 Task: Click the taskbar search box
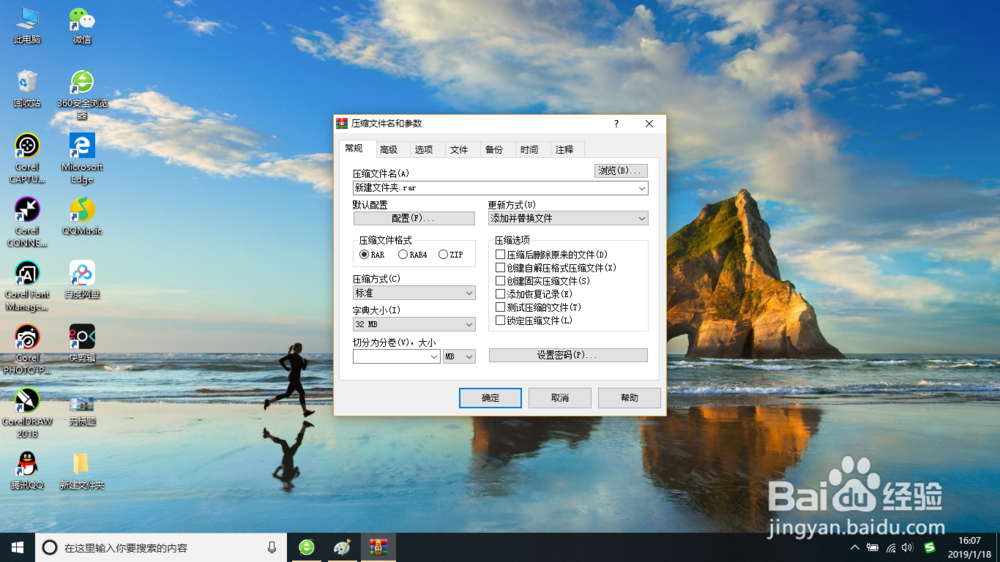tap(161, 547)
